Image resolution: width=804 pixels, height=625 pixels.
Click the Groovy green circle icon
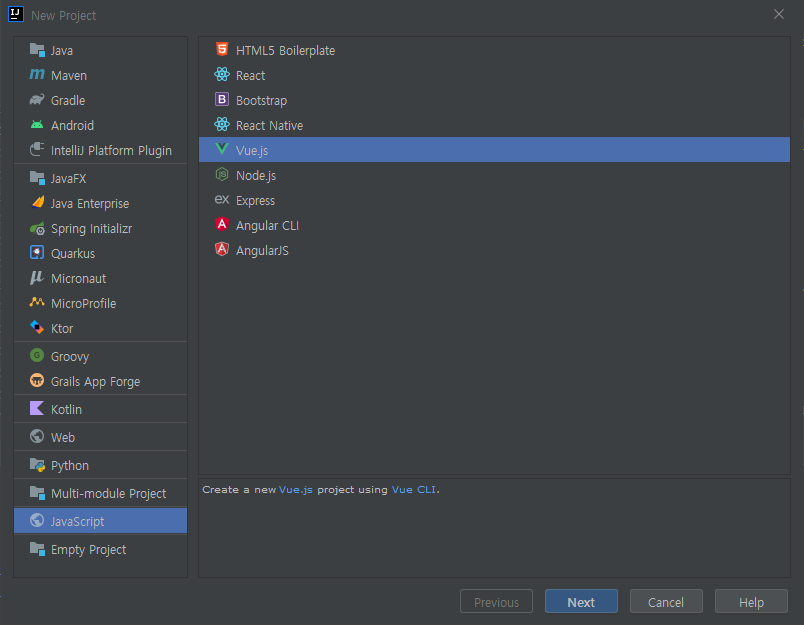point(37,355)
